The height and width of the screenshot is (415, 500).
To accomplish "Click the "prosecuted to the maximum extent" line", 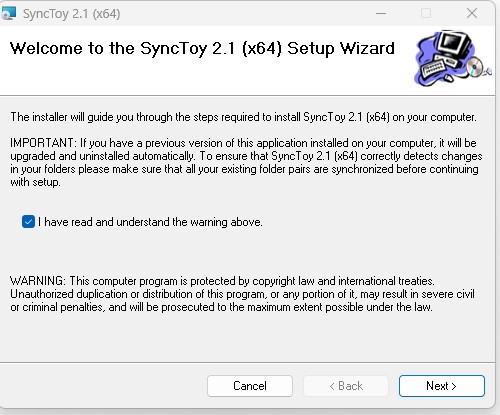I will pyautogui.click(x=221, y=307).
